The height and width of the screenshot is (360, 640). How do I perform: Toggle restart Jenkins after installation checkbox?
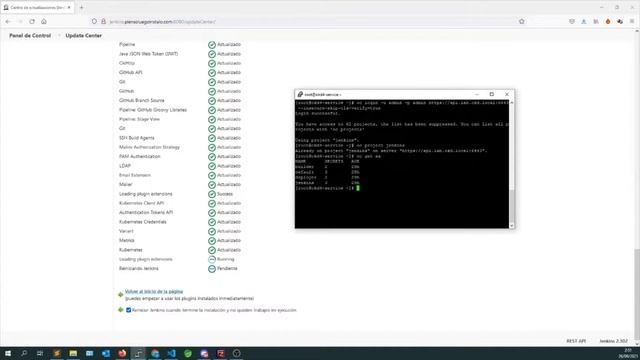pos(129,310)
